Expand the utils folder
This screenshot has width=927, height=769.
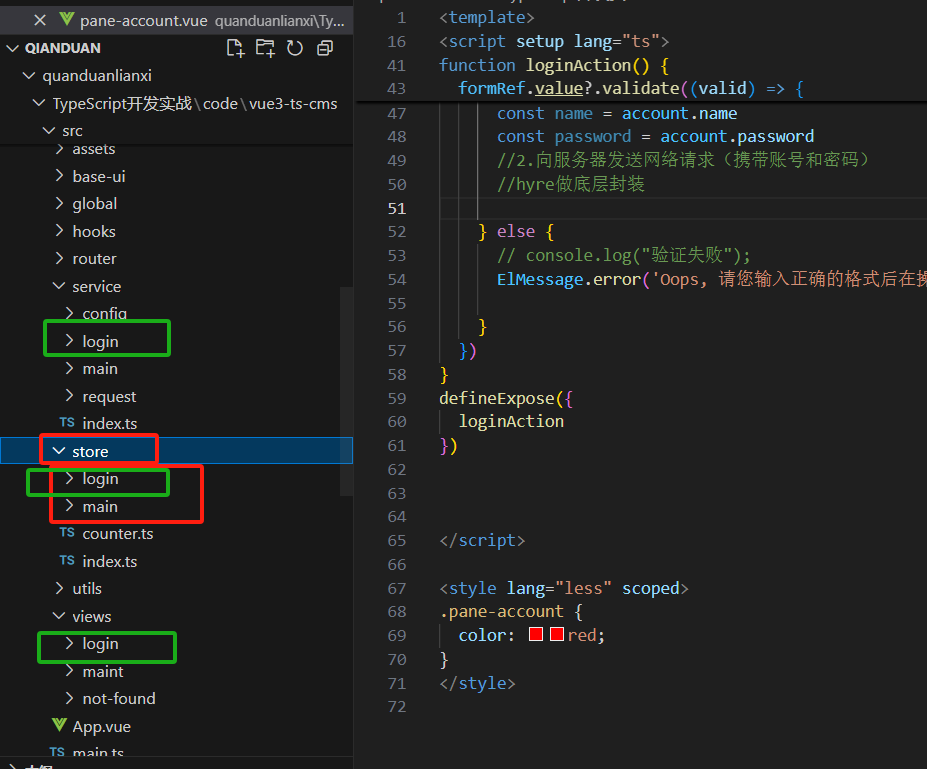pyautogui.click(x=59, y=588)
